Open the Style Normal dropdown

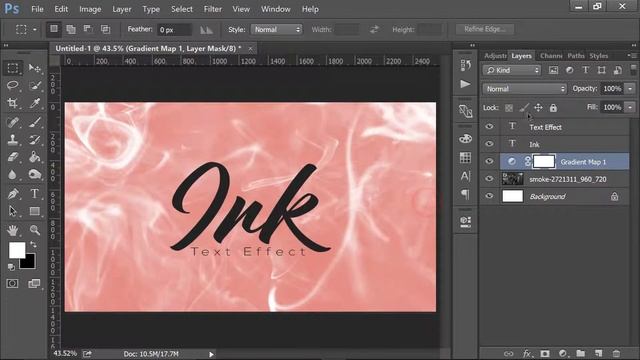pyautogui.click(x=276, y=29)
